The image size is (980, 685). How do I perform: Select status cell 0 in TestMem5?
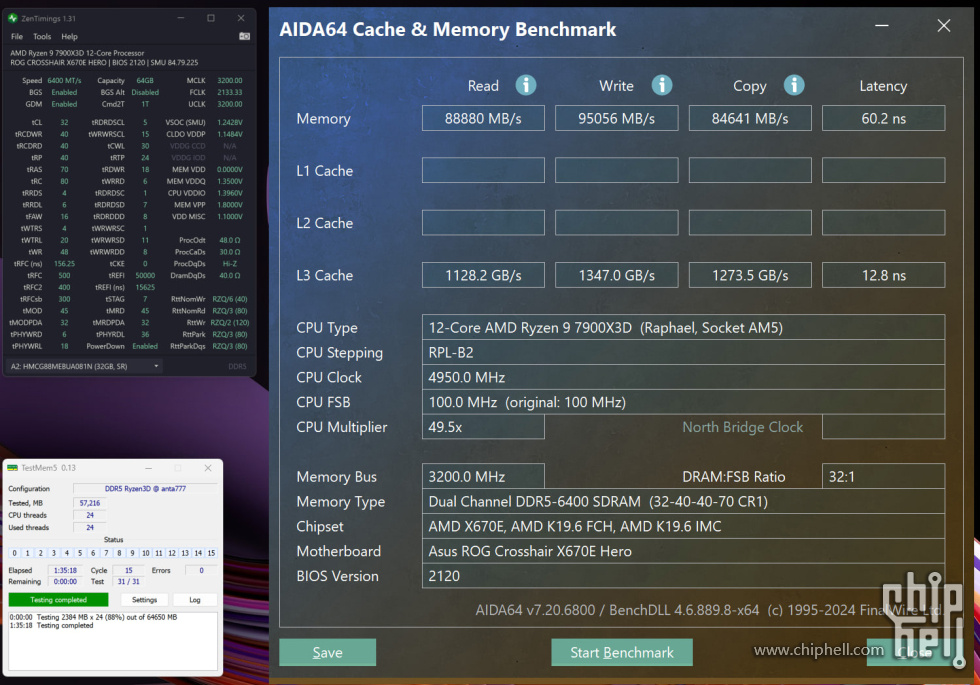[14, 553]
